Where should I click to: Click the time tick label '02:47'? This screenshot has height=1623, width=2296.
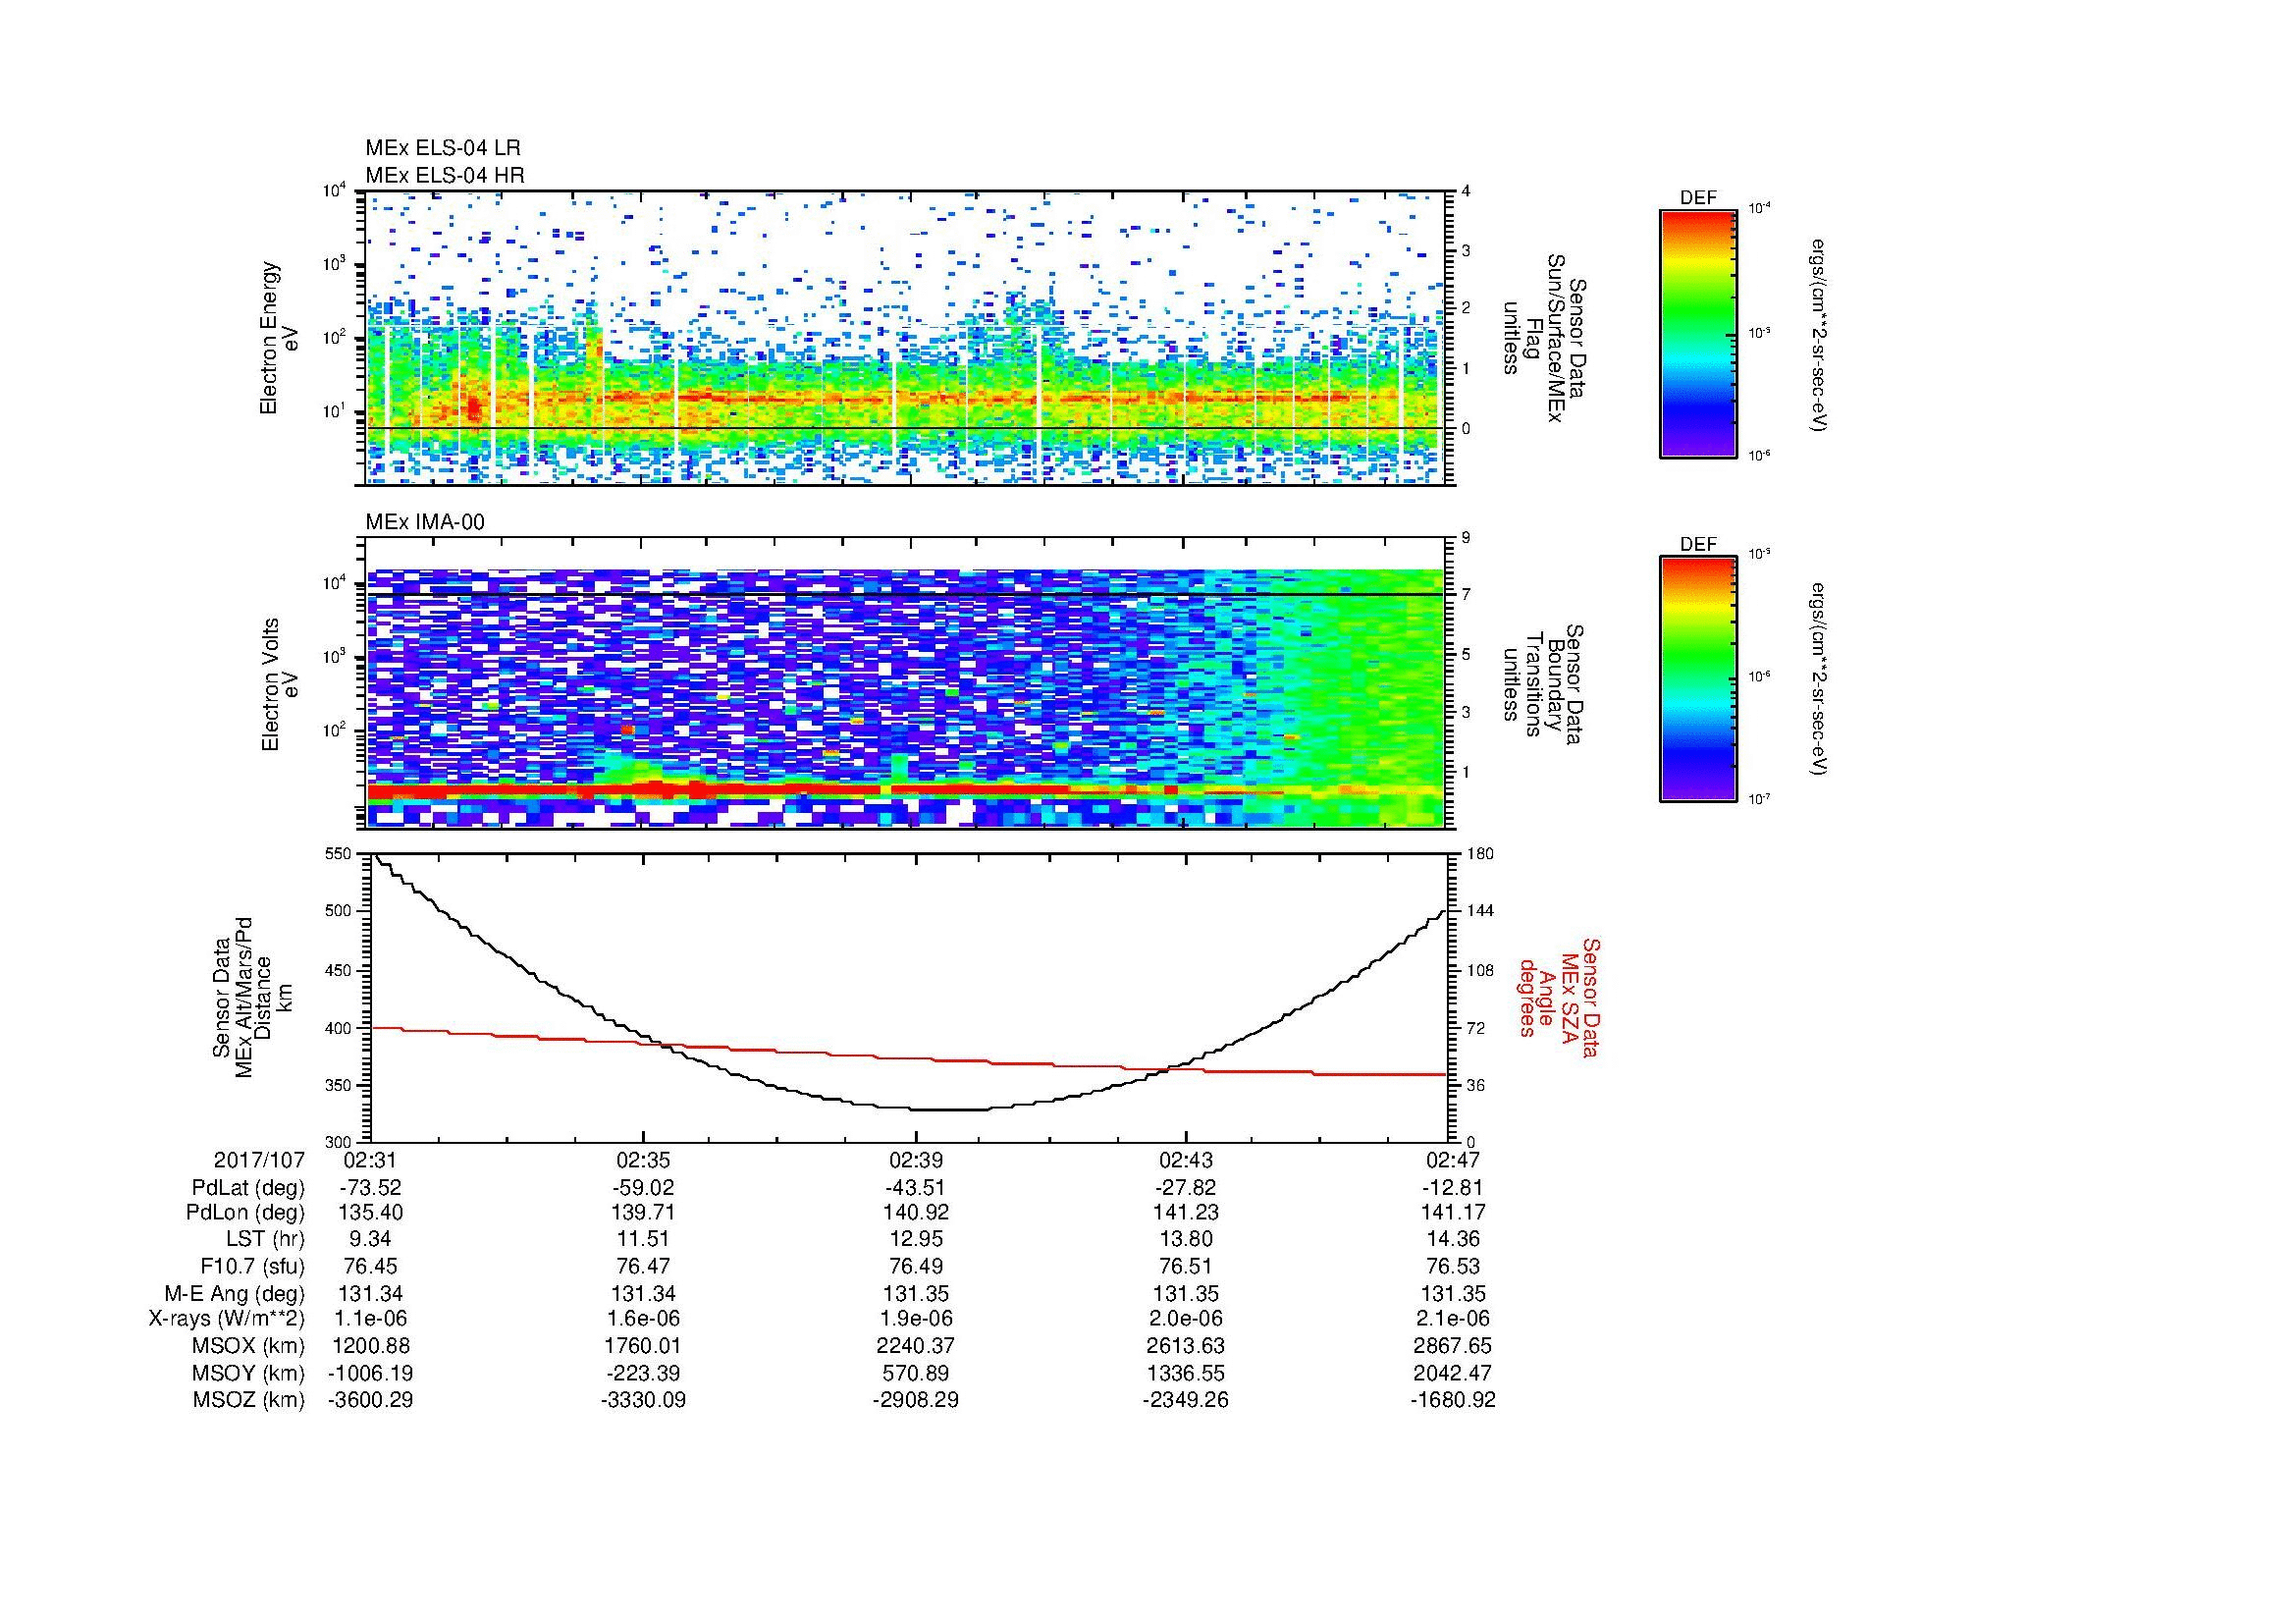tap(1453, 1161)
